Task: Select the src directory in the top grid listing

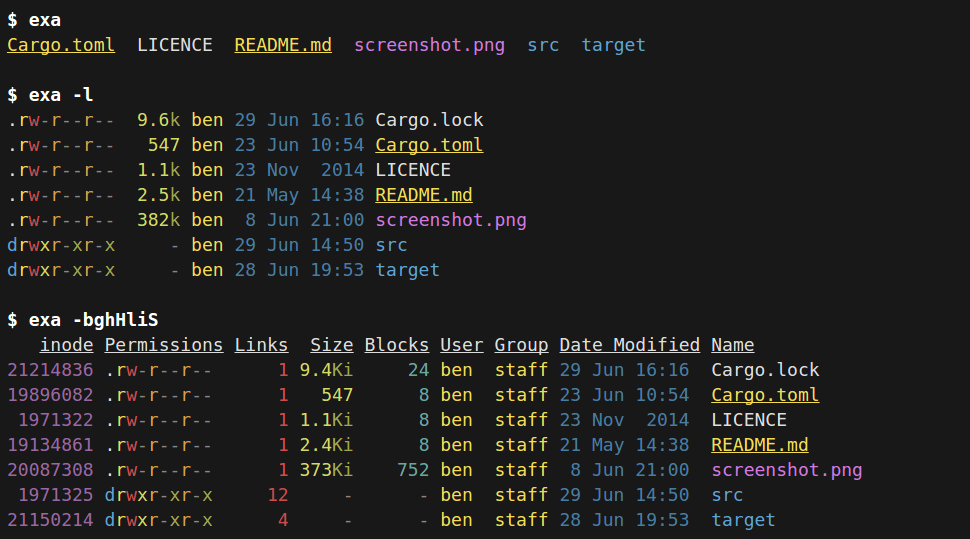Action: [x=543, y=45]
